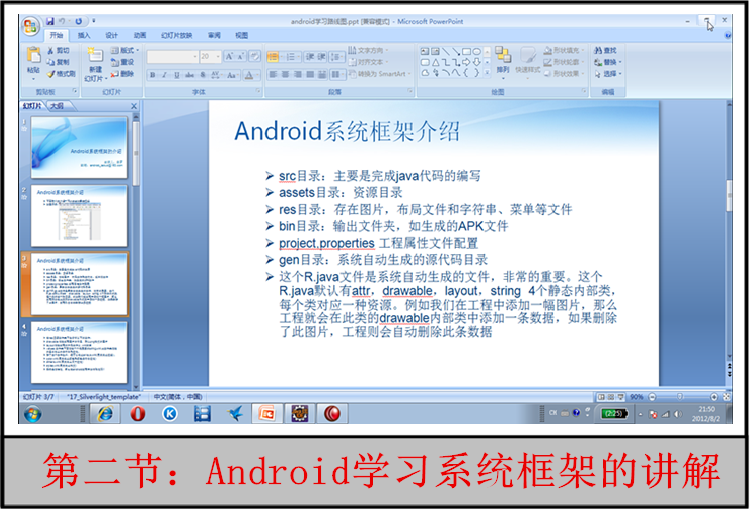The height and width of the screenshot is (510, 750).
Task: Open the 对齐文本 align text options
Action: [x=368, y=62]
